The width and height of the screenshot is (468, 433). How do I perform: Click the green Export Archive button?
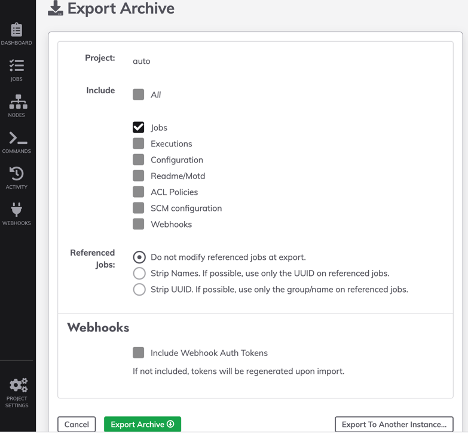tap(142, 424)
